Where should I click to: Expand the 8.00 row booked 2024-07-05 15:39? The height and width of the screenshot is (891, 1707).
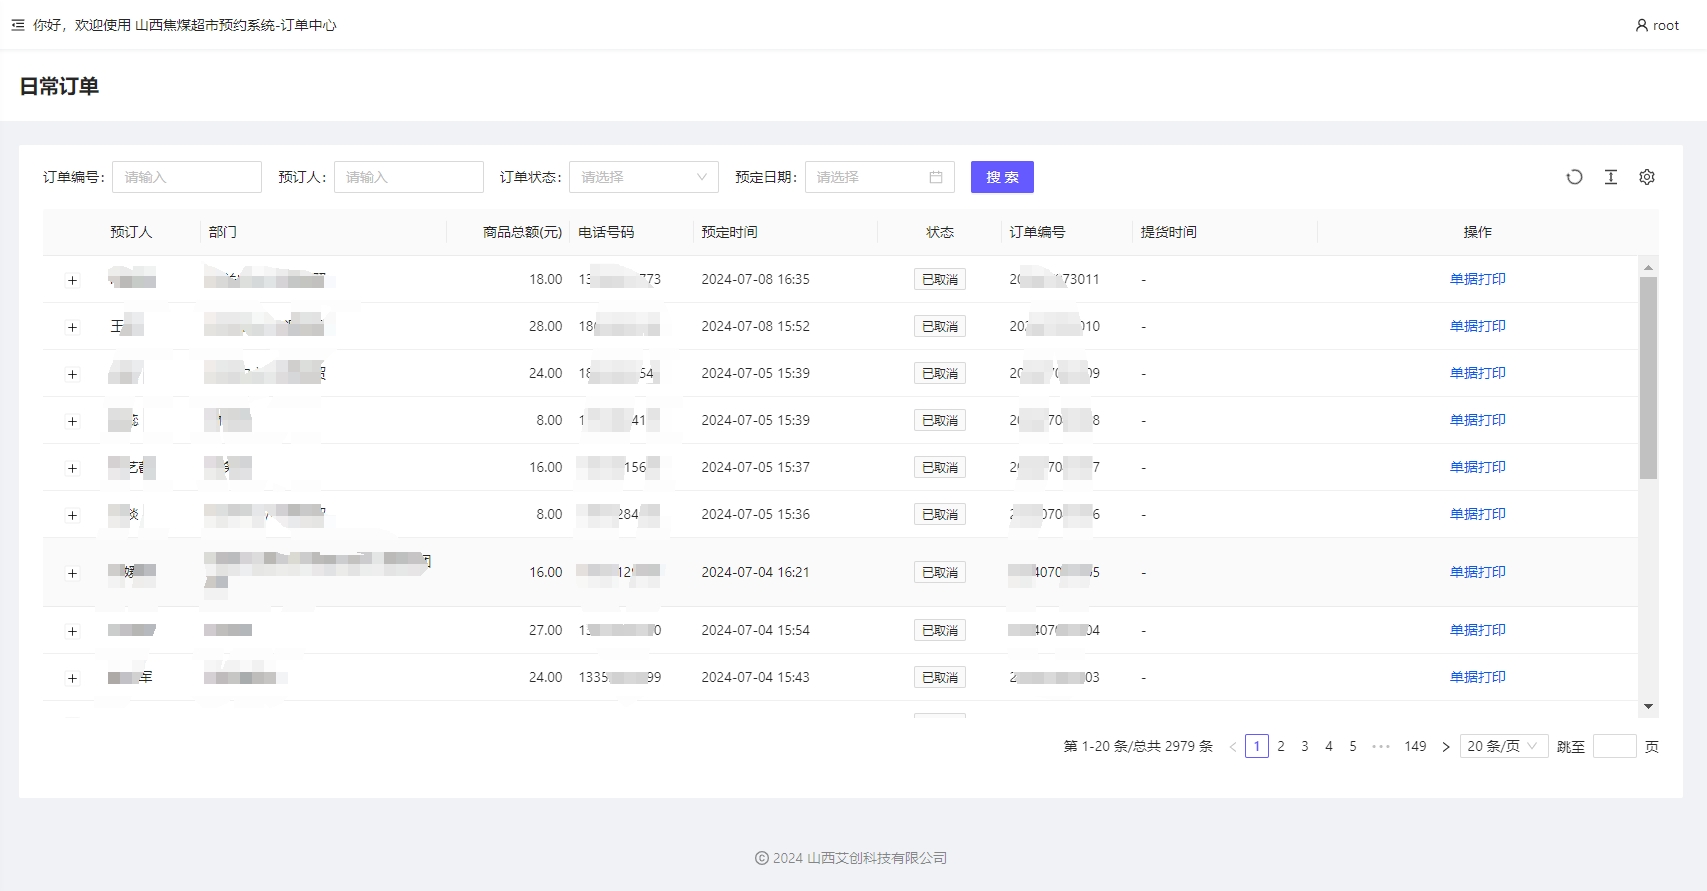(72, 421)
